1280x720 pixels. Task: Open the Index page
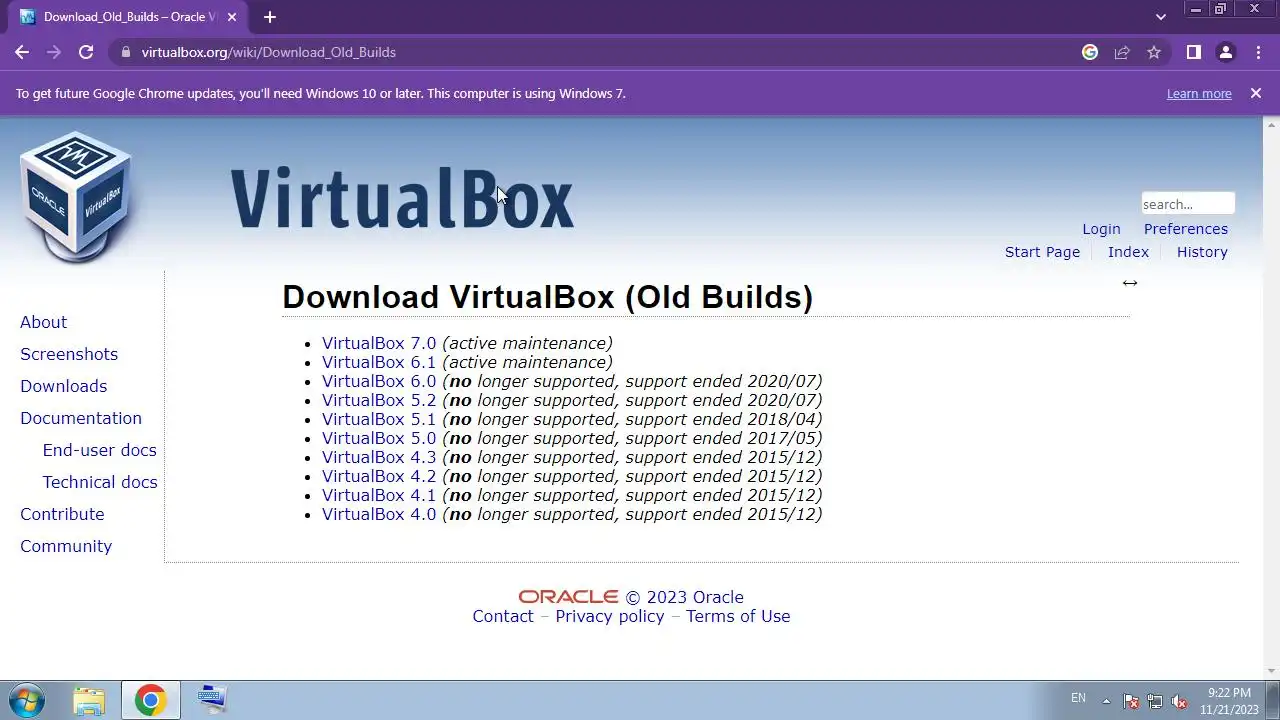click(x=1128, y=252)
